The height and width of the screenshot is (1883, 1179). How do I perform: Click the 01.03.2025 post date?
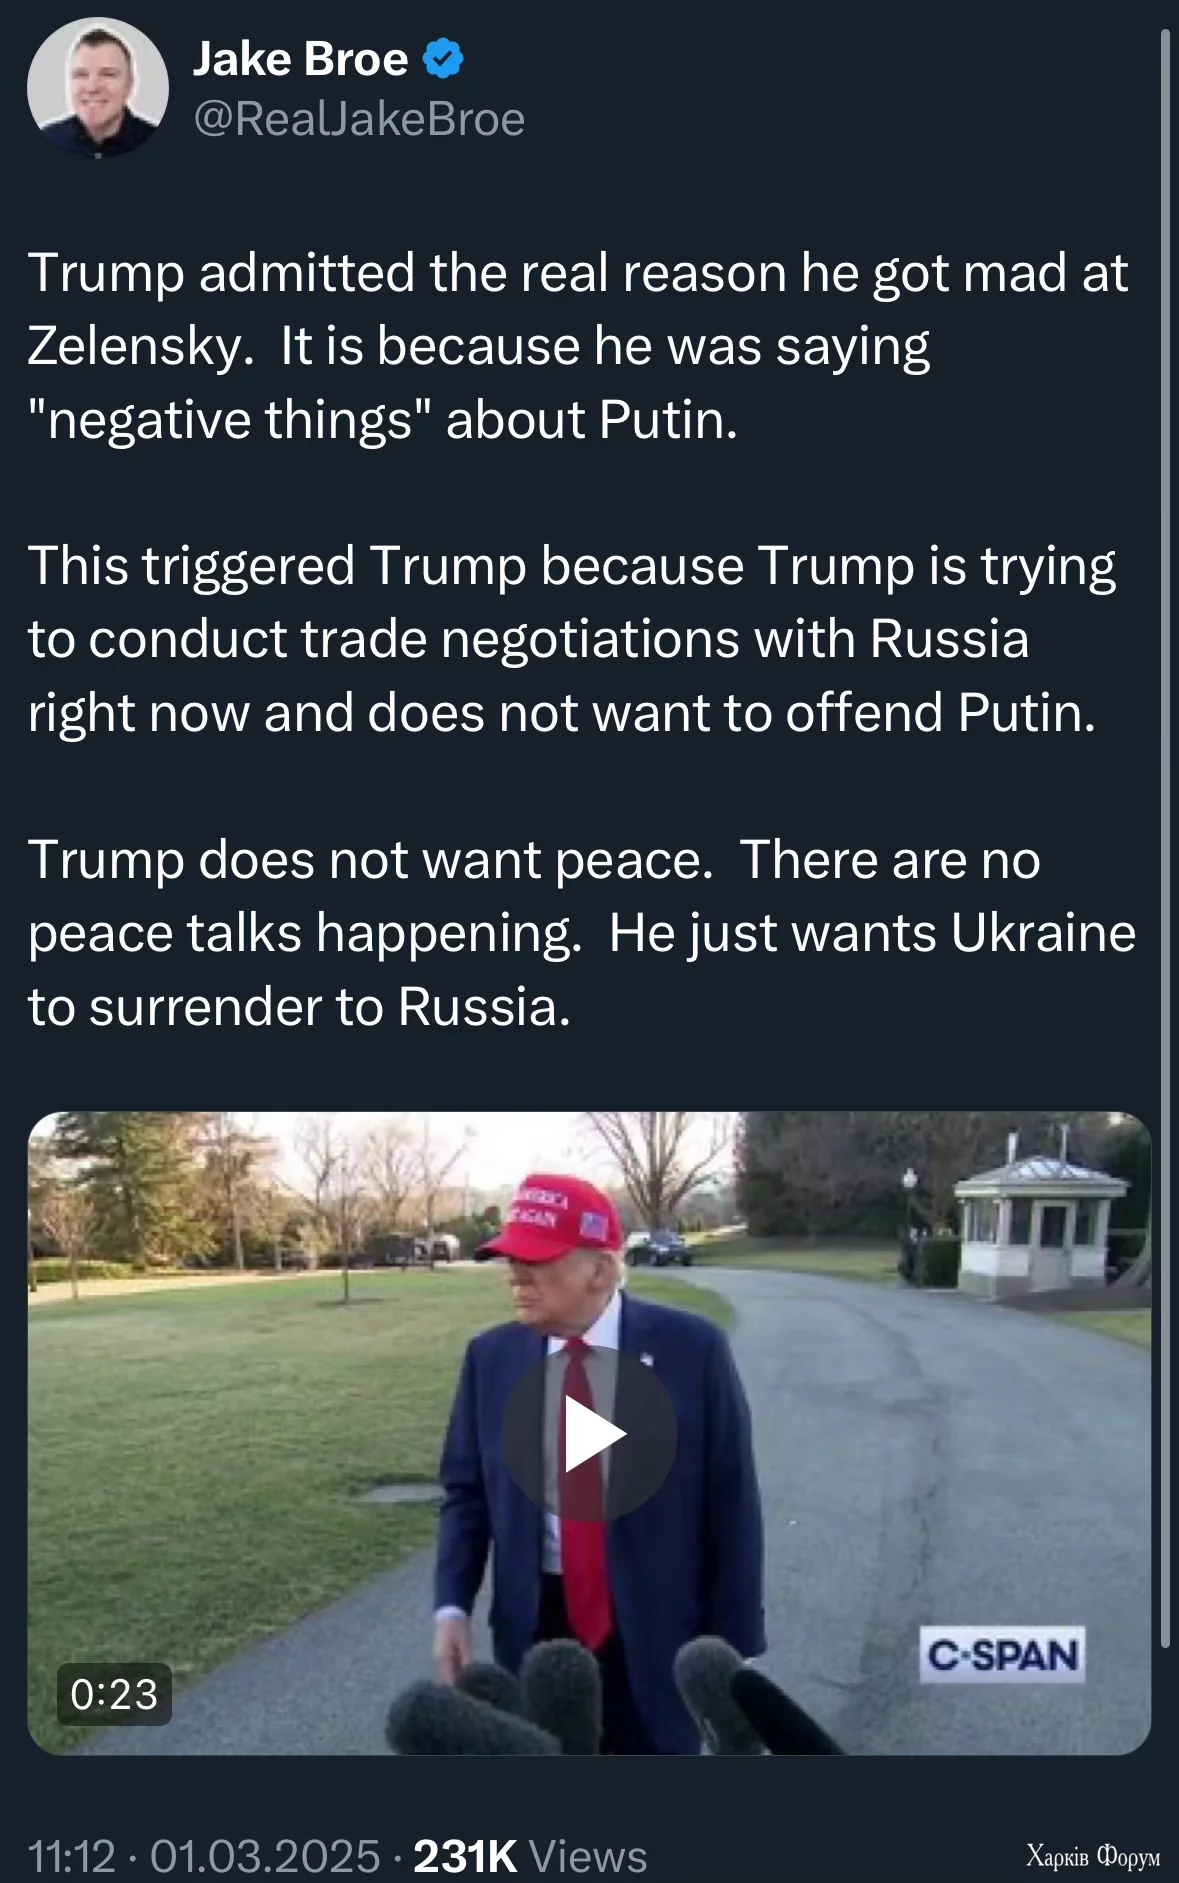click(265, 1856)
